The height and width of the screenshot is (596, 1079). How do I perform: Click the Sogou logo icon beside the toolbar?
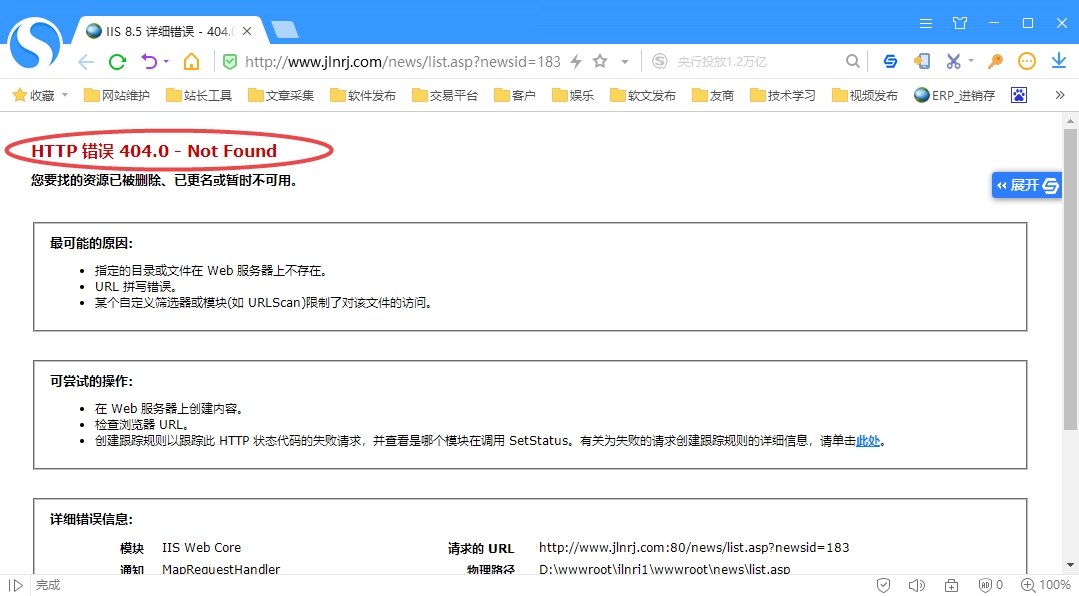pyautogui.click(x=890, y=61)
